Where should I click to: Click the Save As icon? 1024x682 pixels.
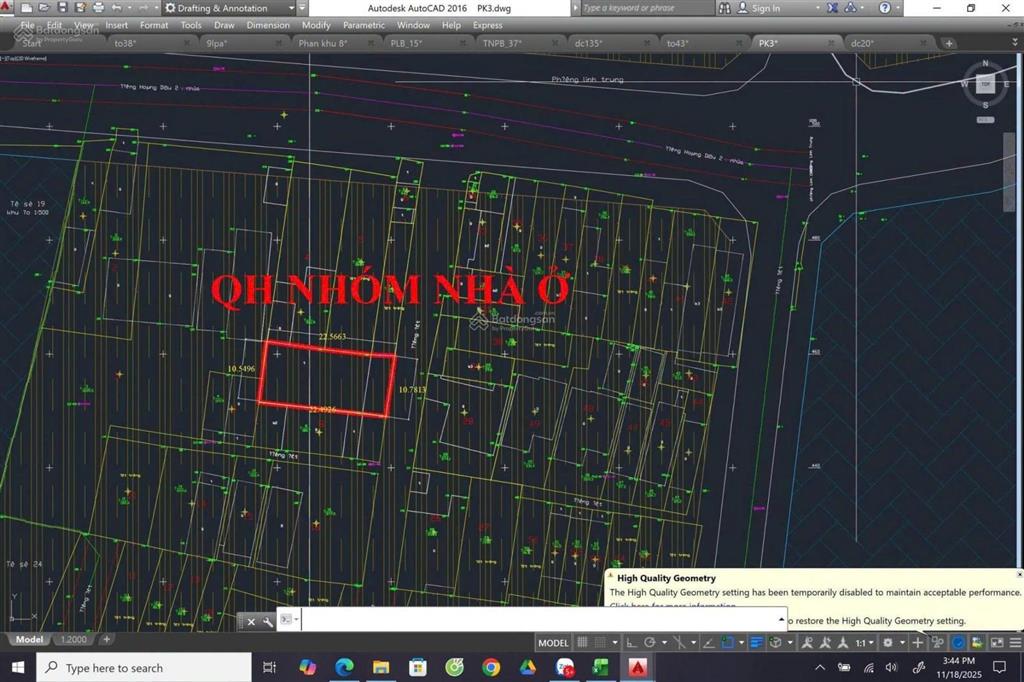[80, 8]
